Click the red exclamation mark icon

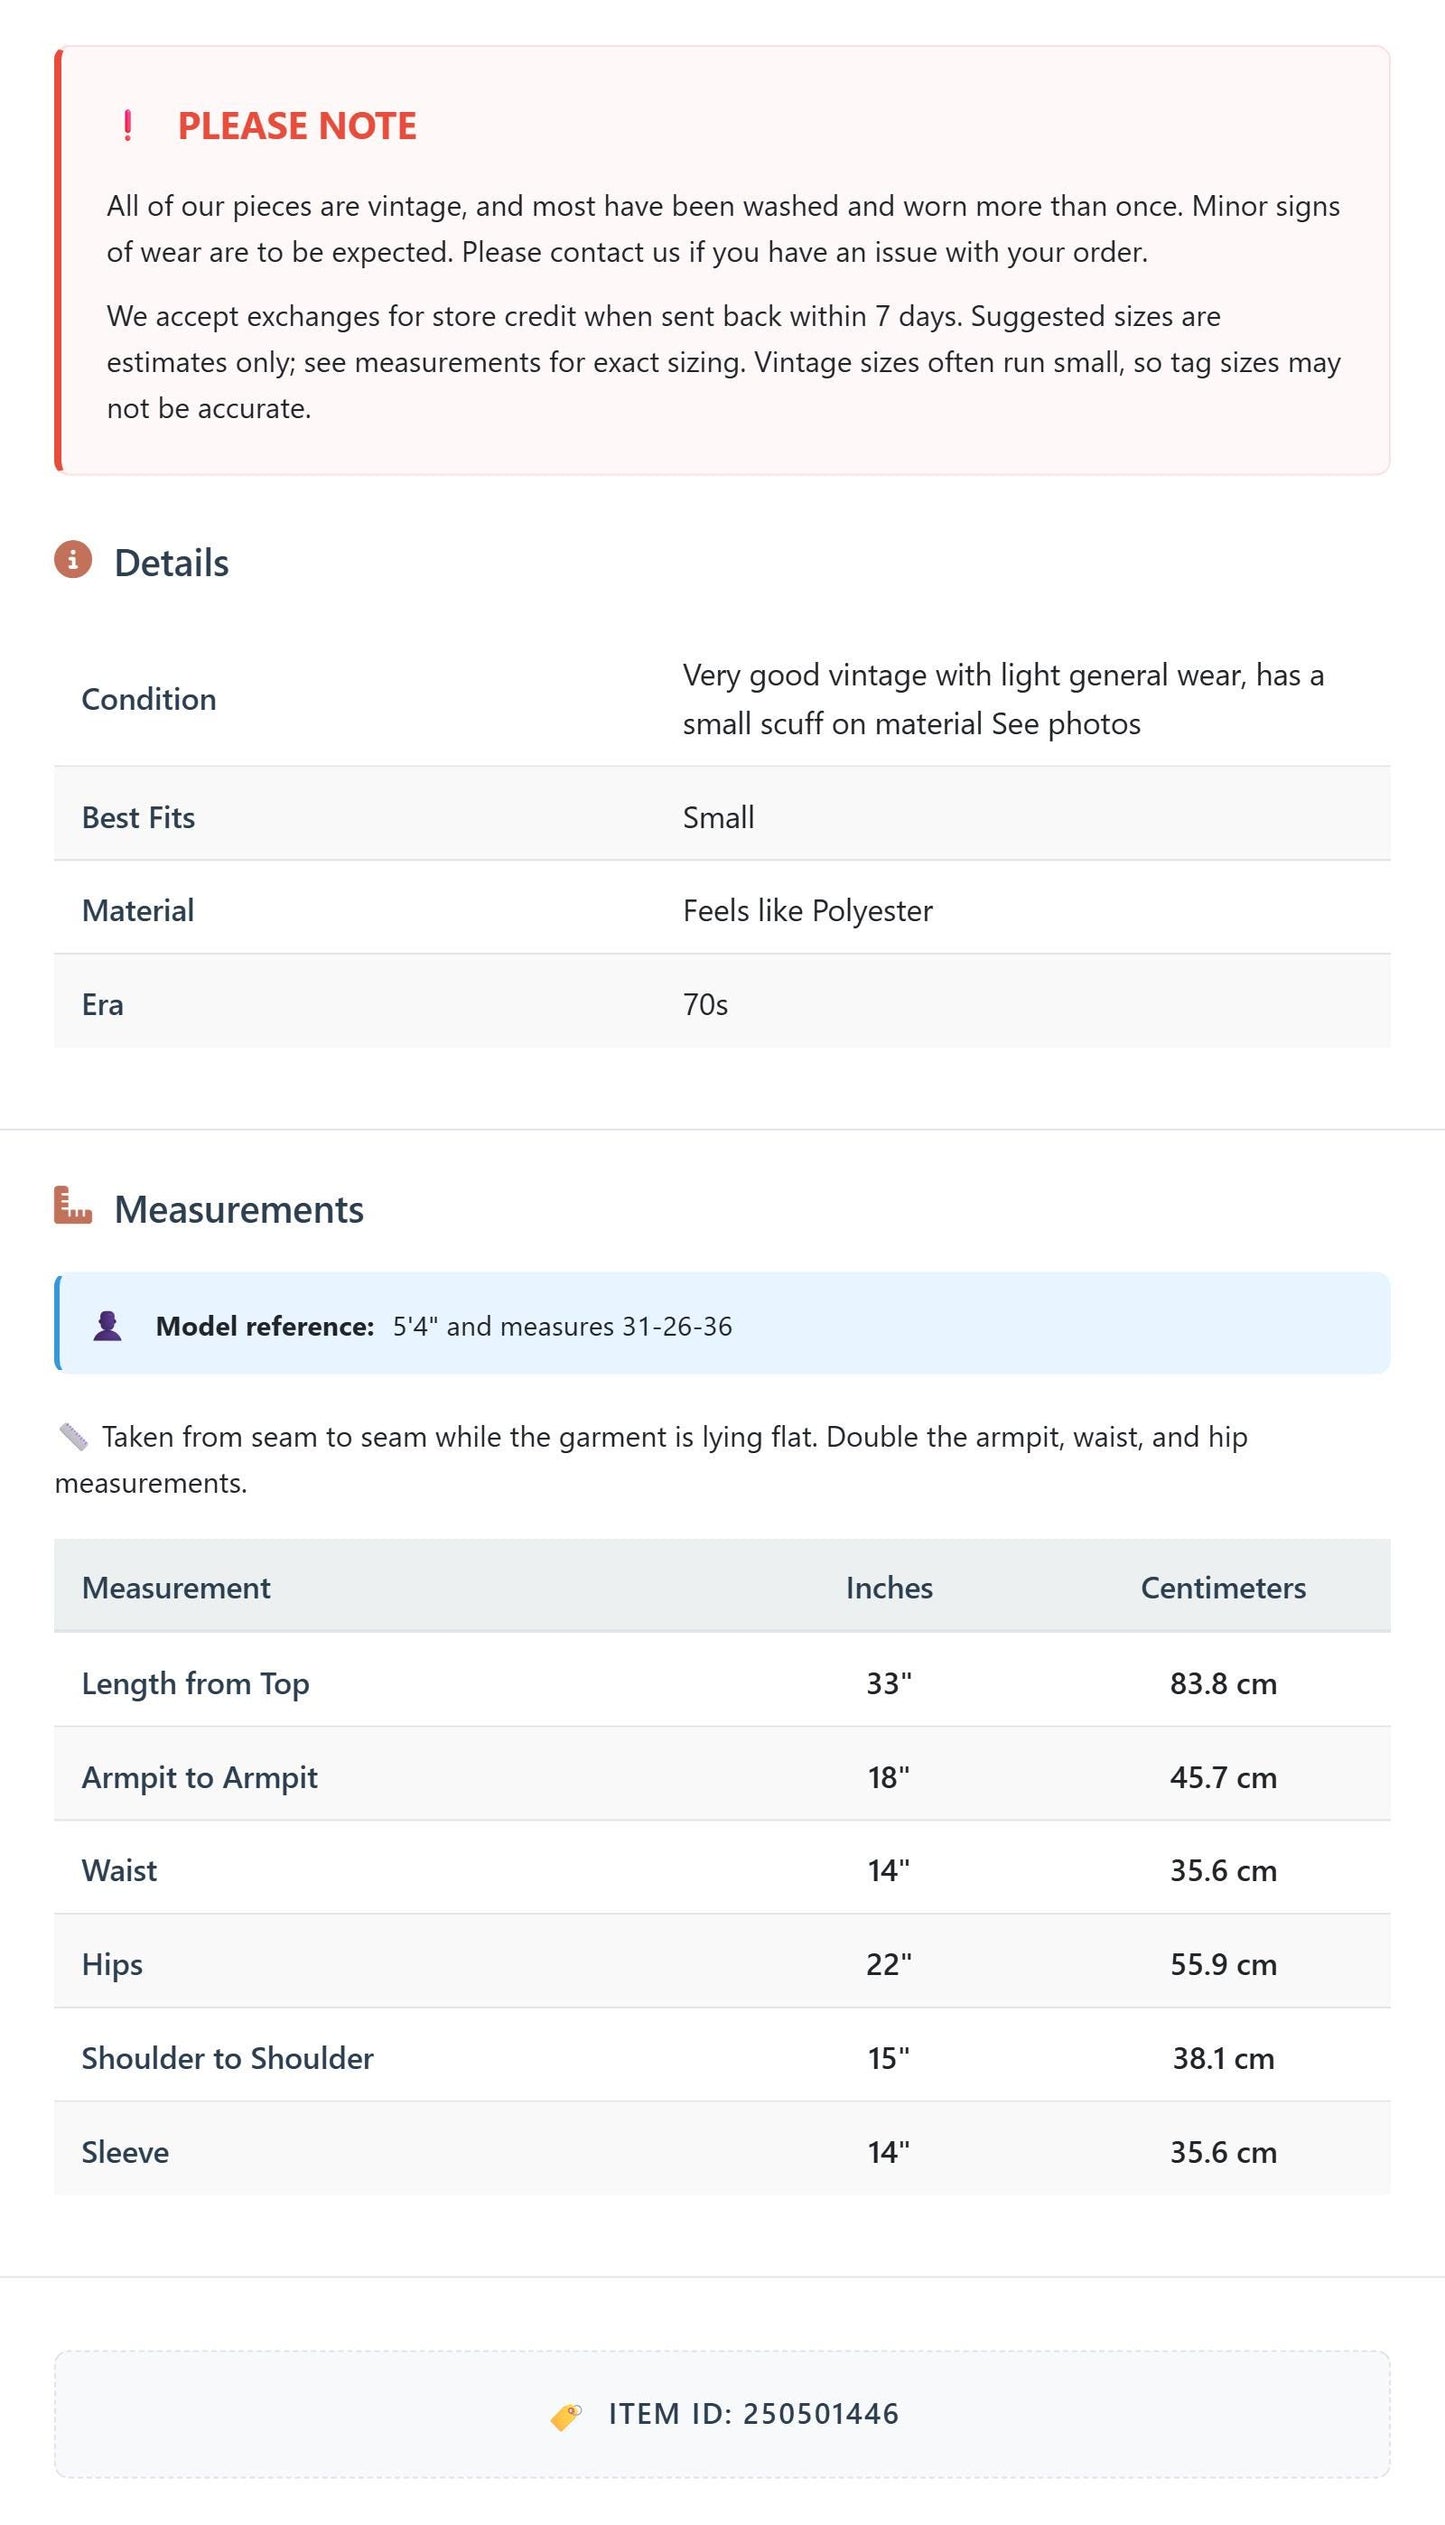pyautogui.click(x=127, y=126)
